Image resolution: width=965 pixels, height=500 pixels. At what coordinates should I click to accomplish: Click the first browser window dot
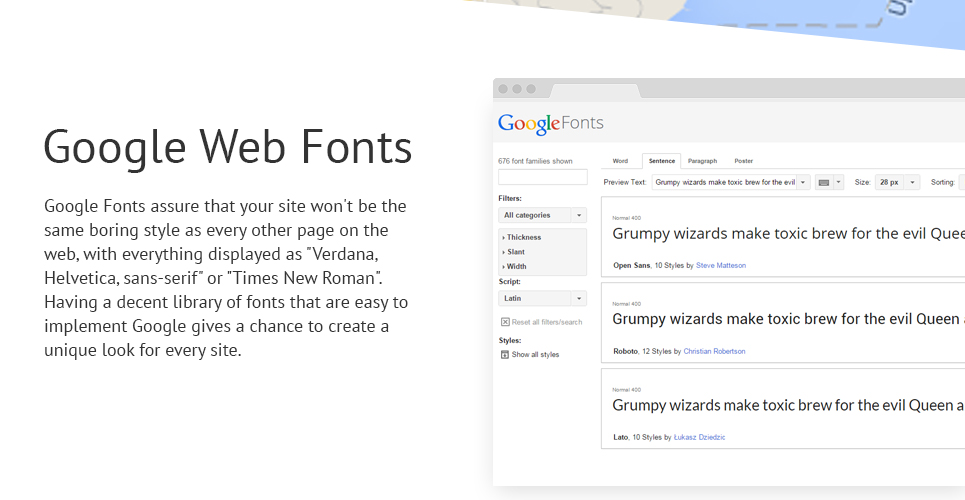point(503,89)
